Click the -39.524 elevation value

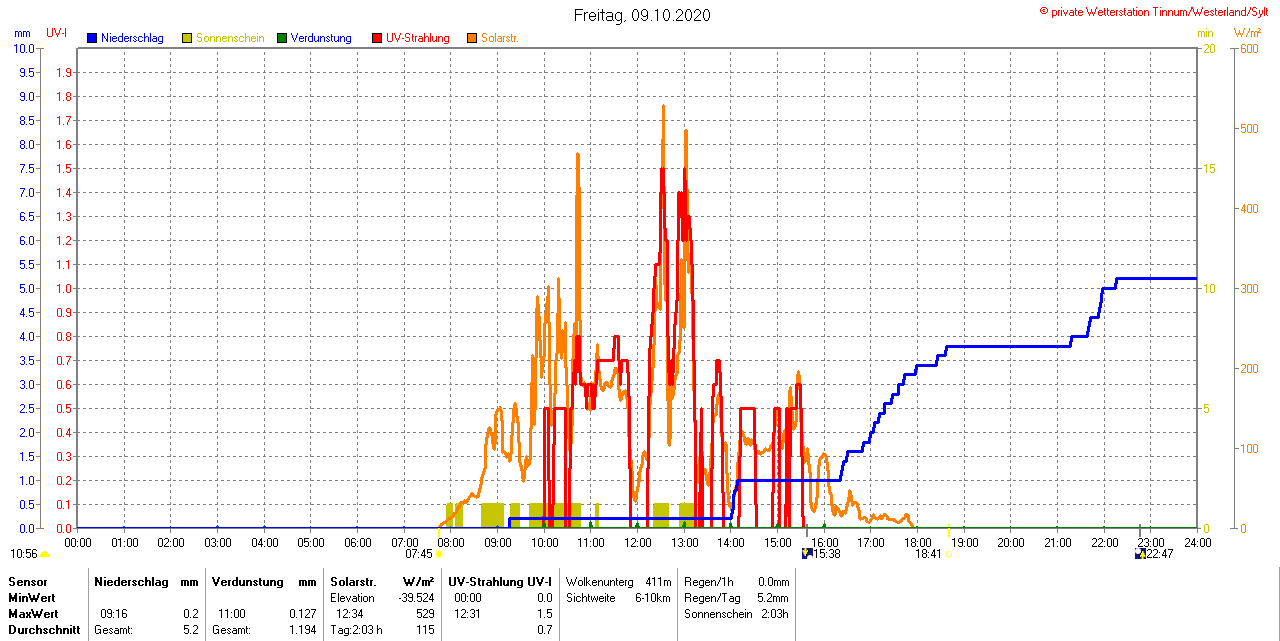[x=416, y=598]
